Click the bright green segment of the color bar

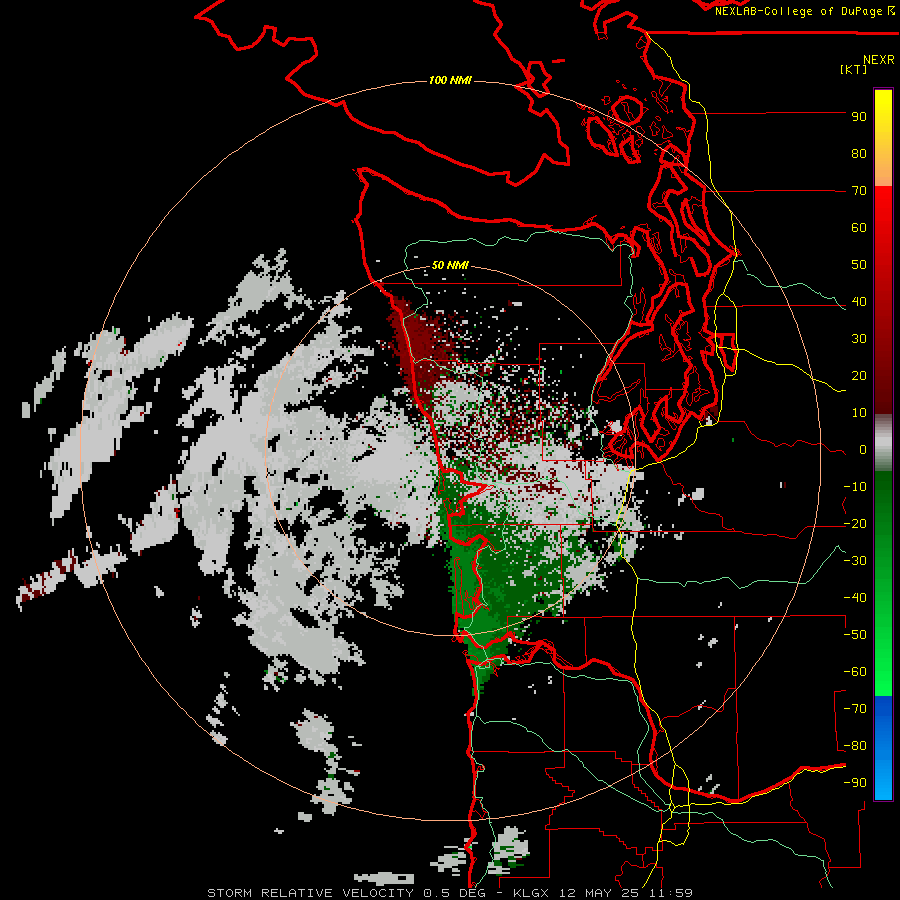(883, 584)
